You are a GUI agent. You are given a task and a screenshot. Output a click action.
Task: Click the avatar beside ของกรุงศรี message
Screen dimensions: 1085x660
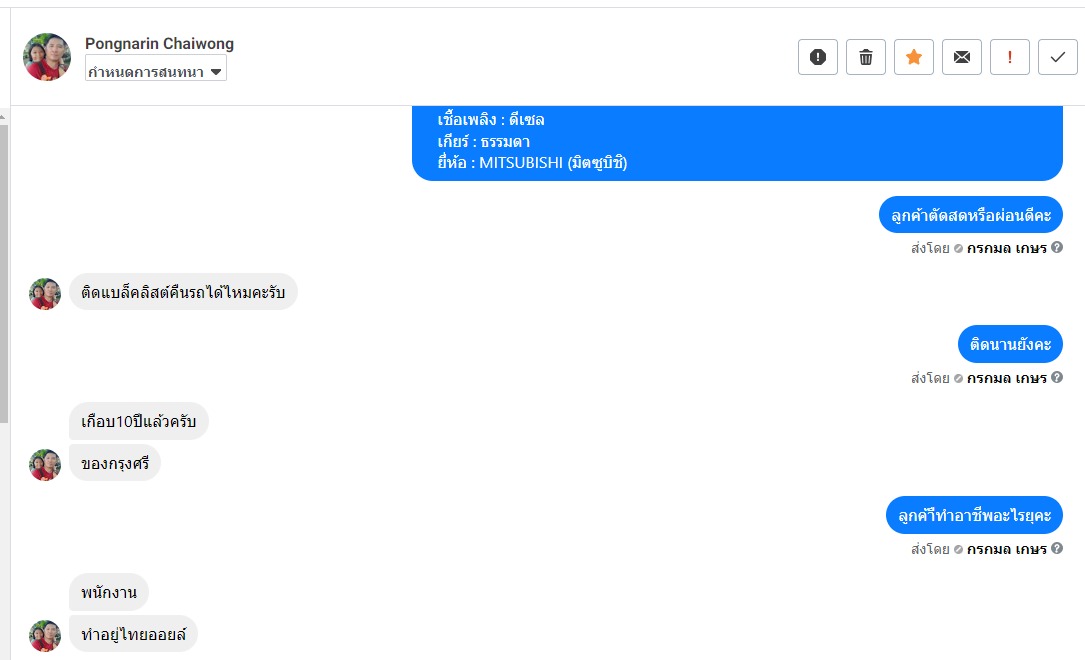pos(45,464)
